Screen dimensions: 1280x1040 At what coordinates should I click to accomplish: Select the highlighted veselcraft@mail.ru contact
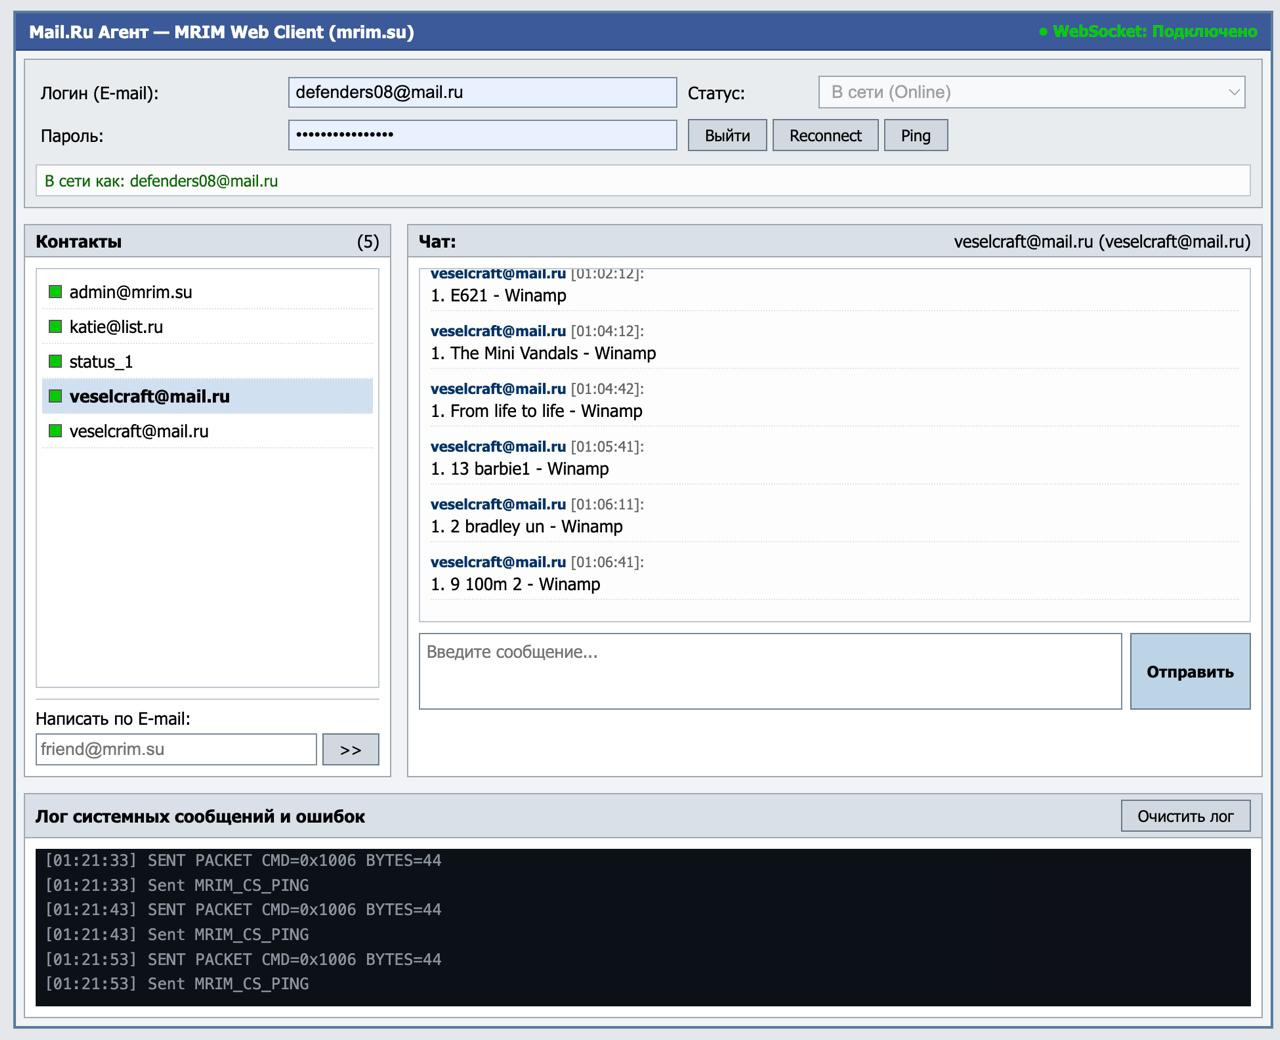pos(207,396)
